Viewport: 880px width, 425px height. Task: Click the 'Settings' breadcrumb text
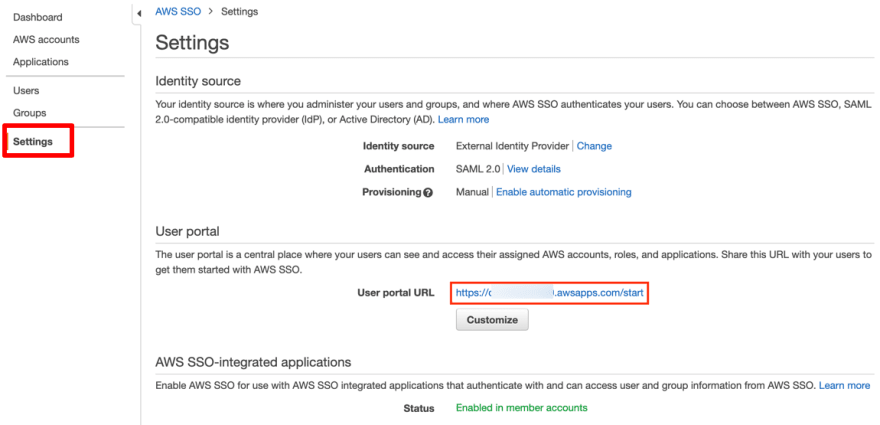pyautogui.click(x=240, y=11)
